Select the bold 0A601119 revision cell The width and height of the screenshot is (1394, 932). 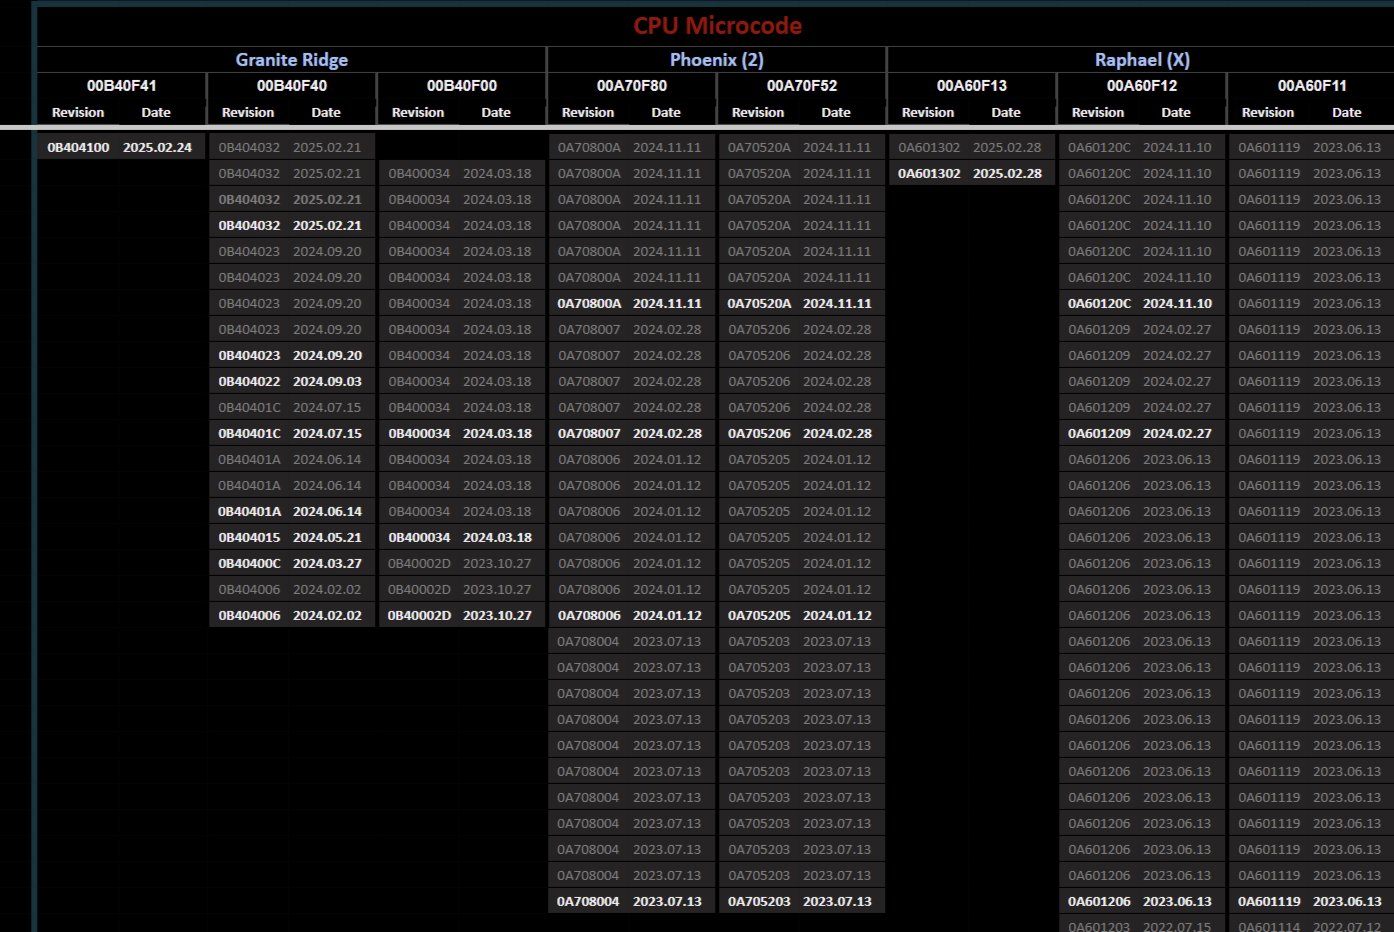1269,901
